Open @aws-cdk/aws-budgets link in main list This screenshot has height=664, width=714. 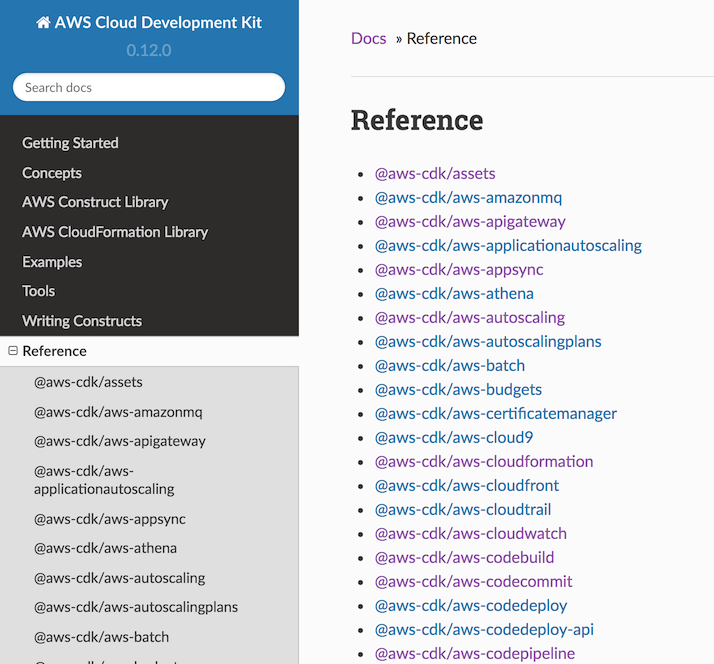click(458, 390)
